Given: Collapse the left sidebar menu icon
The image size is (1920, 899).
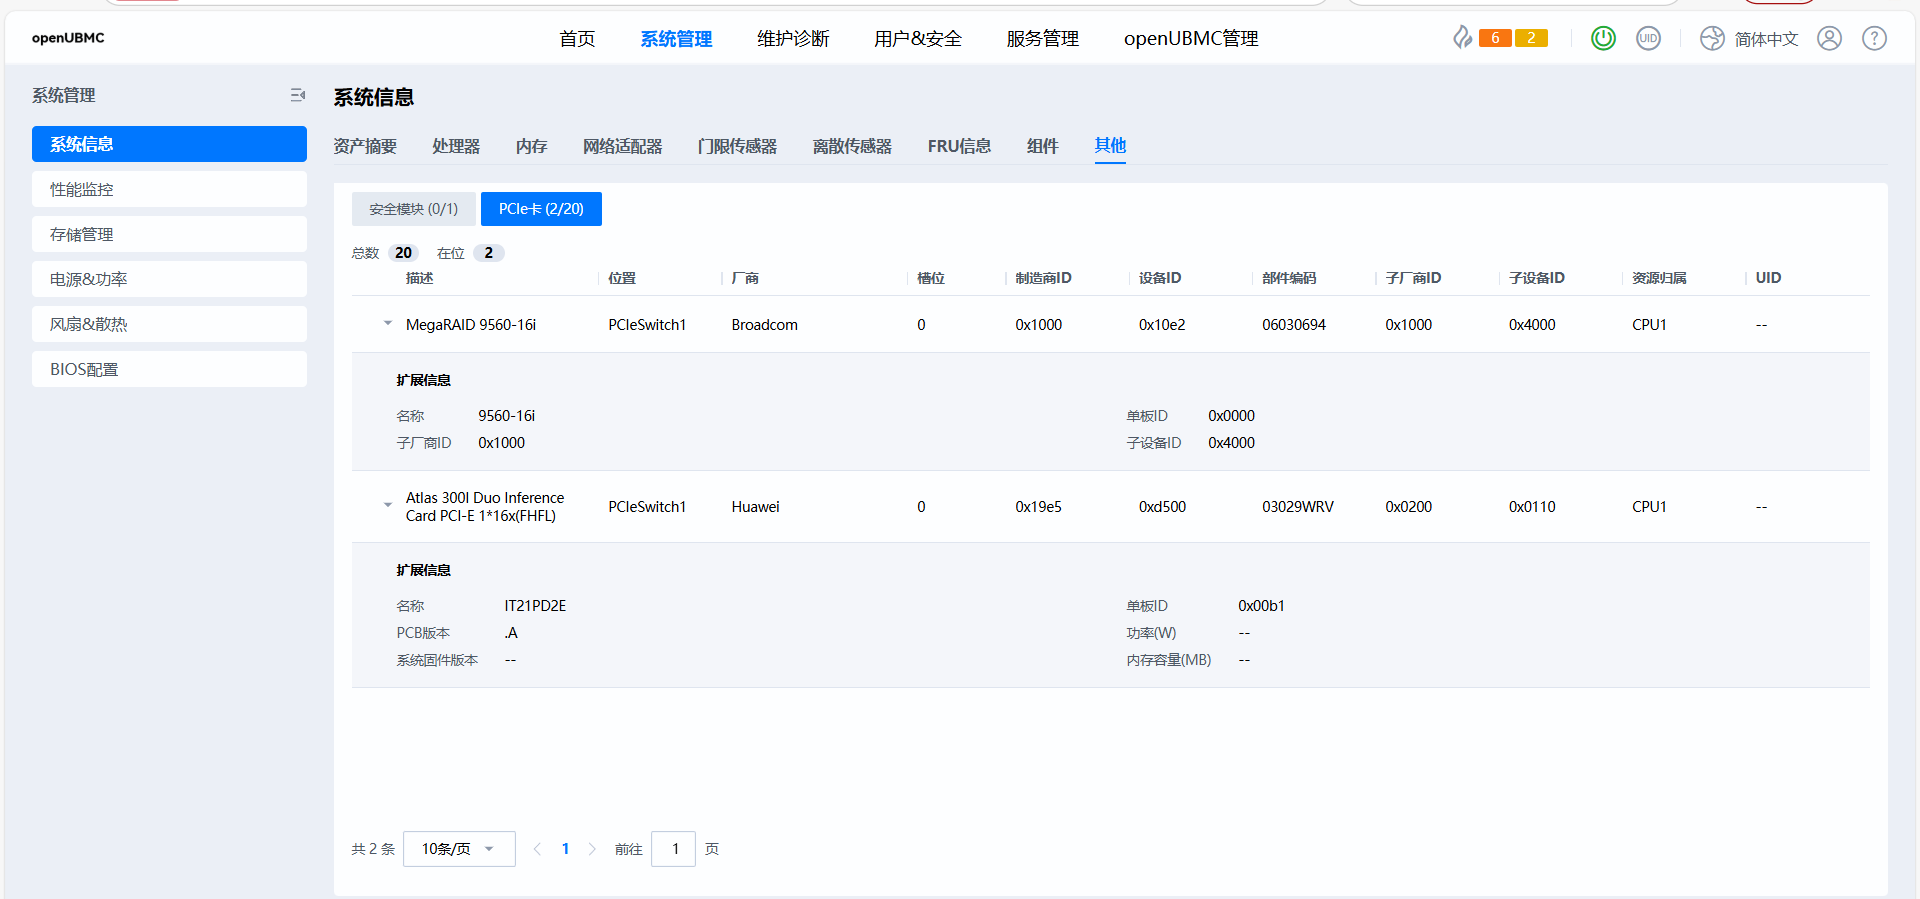Looking at the screenshot, I should point(297,95).
